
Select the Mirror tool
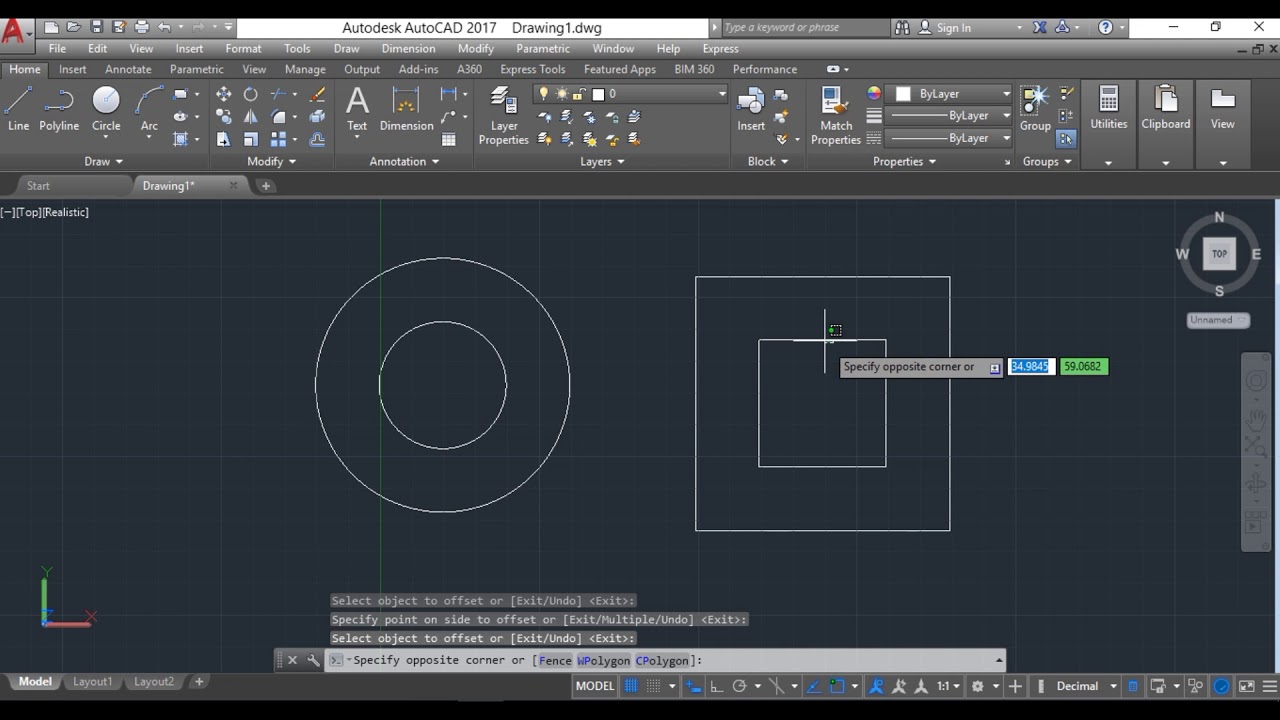coord(251,117)
